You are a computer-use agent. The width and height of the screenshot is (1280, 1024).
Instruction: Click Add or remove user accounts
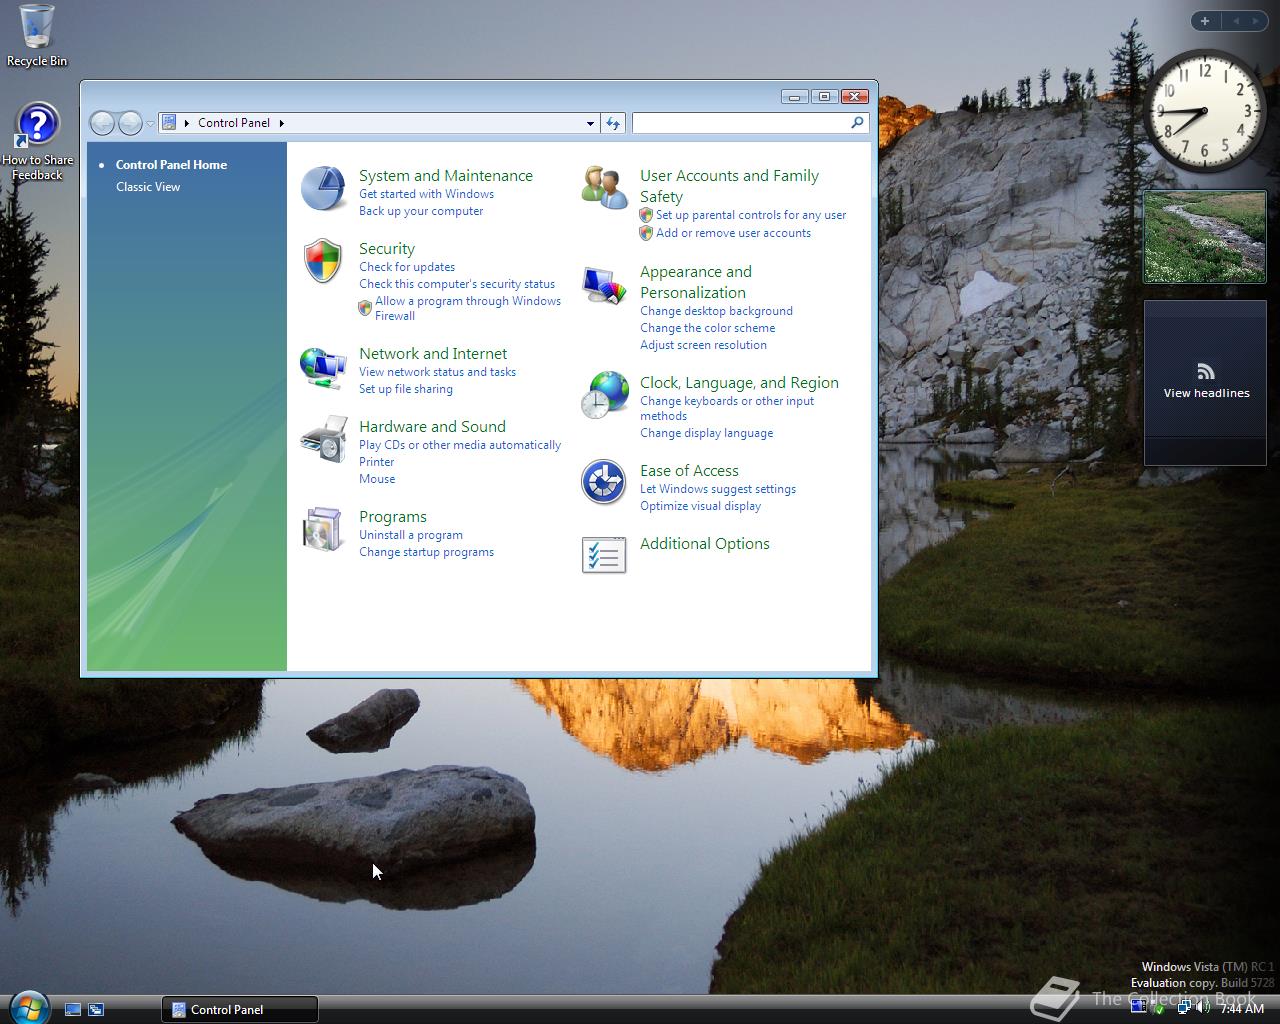coord(734,233)
